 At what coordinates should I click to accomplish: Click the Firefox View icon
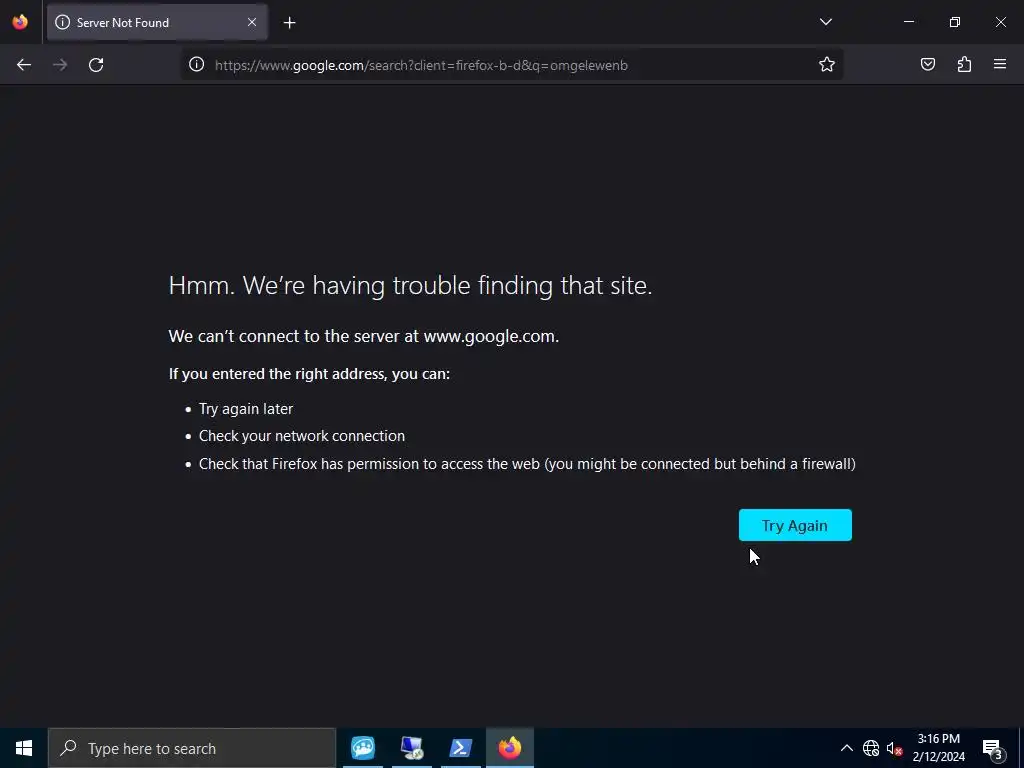click(20, 22)
